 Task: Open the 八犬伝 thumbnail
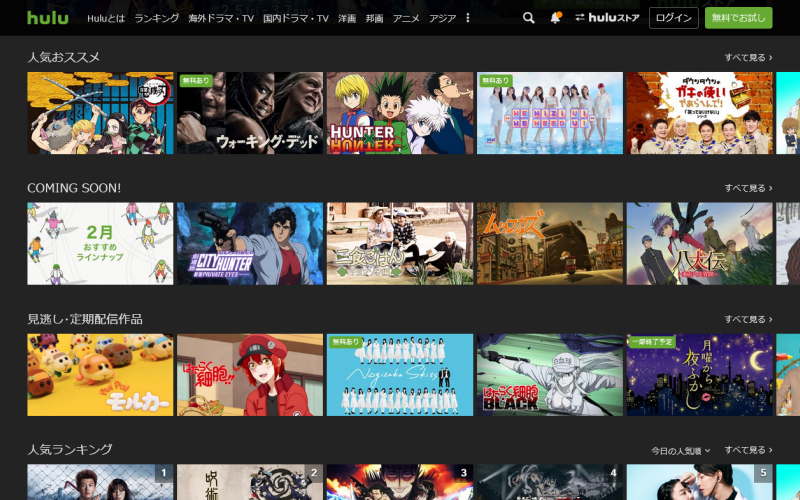(x=699, y=244)
